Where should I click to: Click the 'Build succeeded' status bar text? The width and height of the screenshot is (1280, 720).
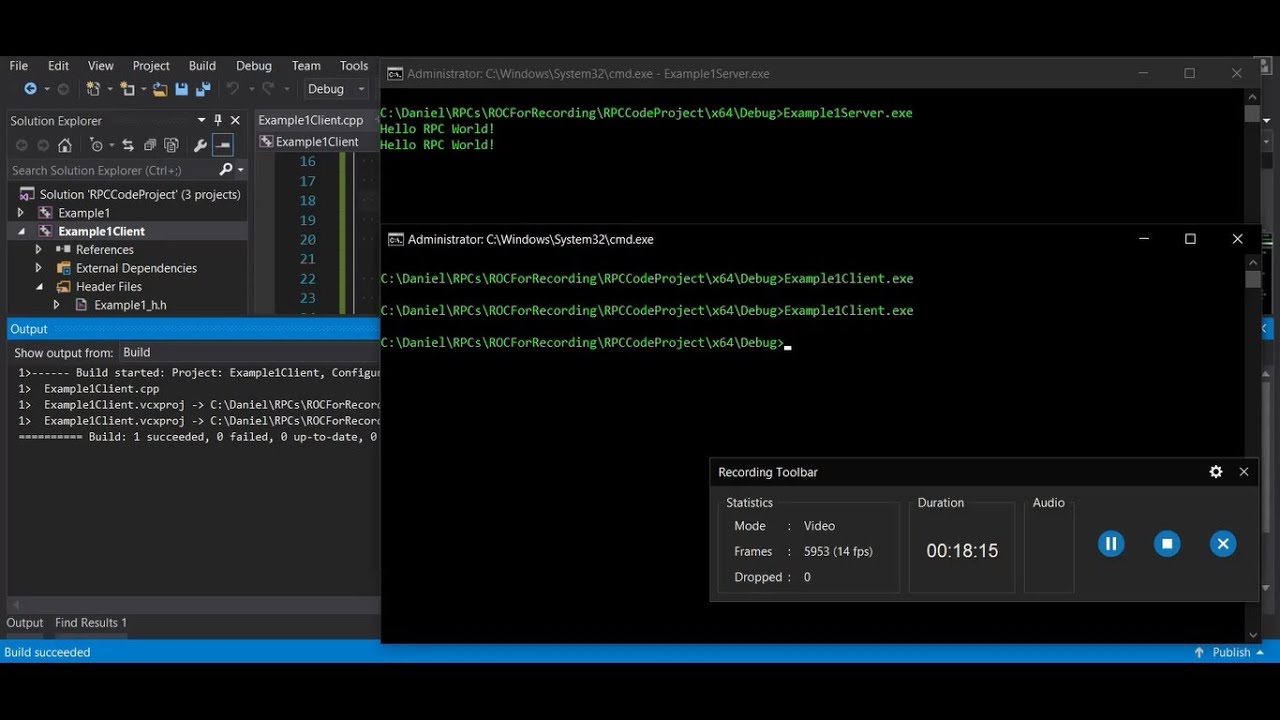click(x=47, y=652)
